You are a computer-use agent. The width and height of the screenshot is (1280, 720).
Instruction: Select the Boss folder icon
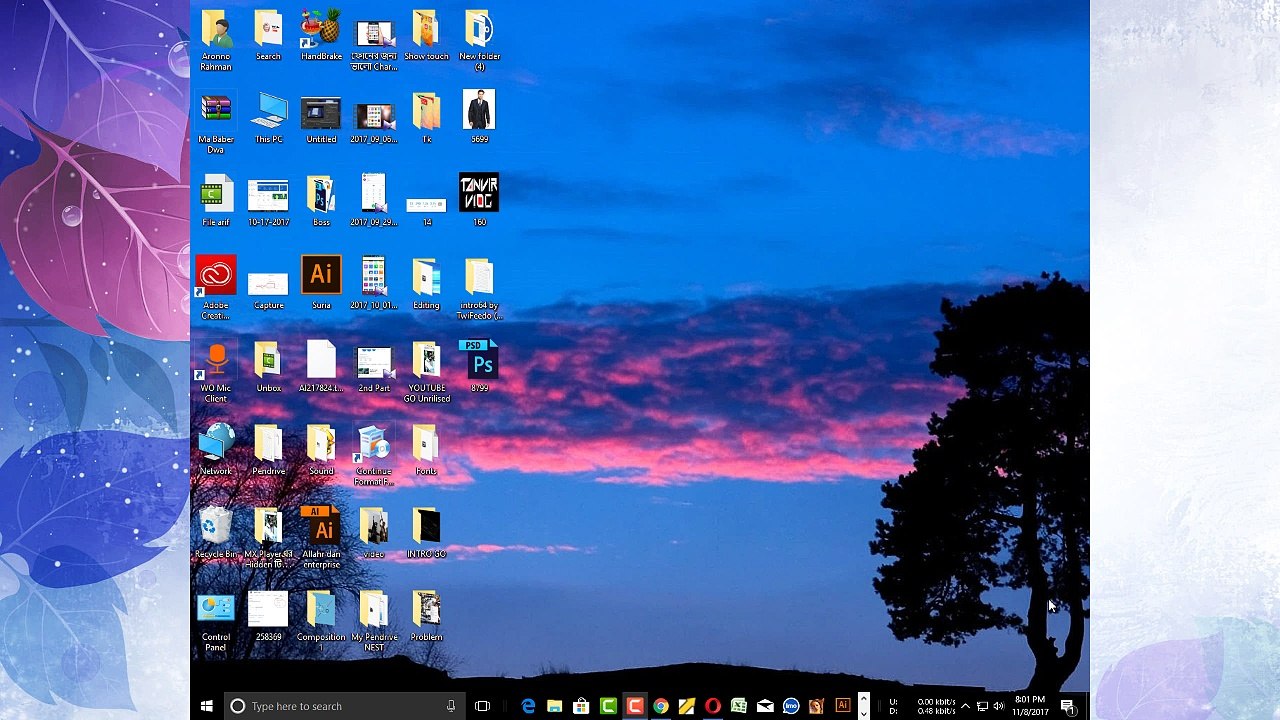click(x=321, y=196)
